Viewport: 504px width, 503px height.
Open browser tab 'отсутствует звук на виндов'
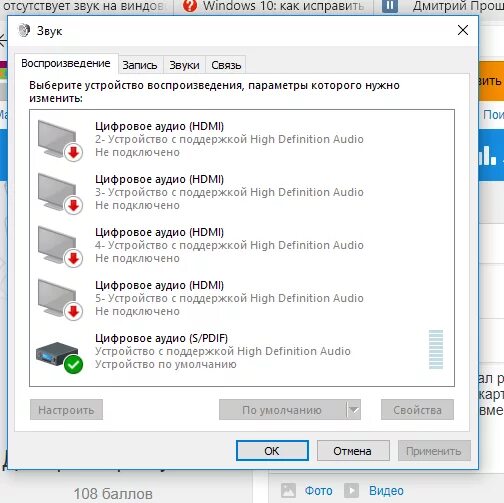point(85,6)
